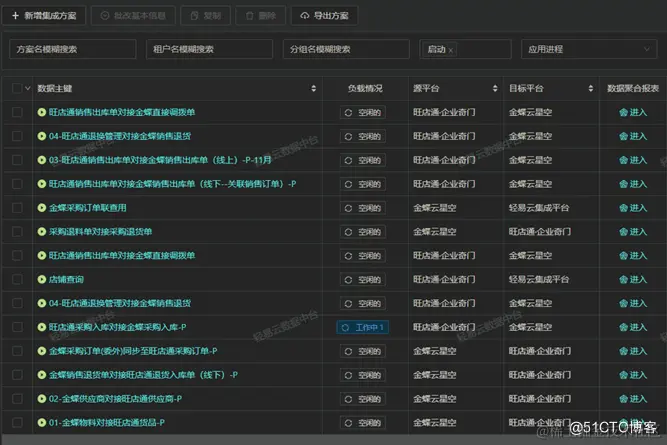Click the 导出方案 button
Screen dimensions: 667x445
pos(324,16)
